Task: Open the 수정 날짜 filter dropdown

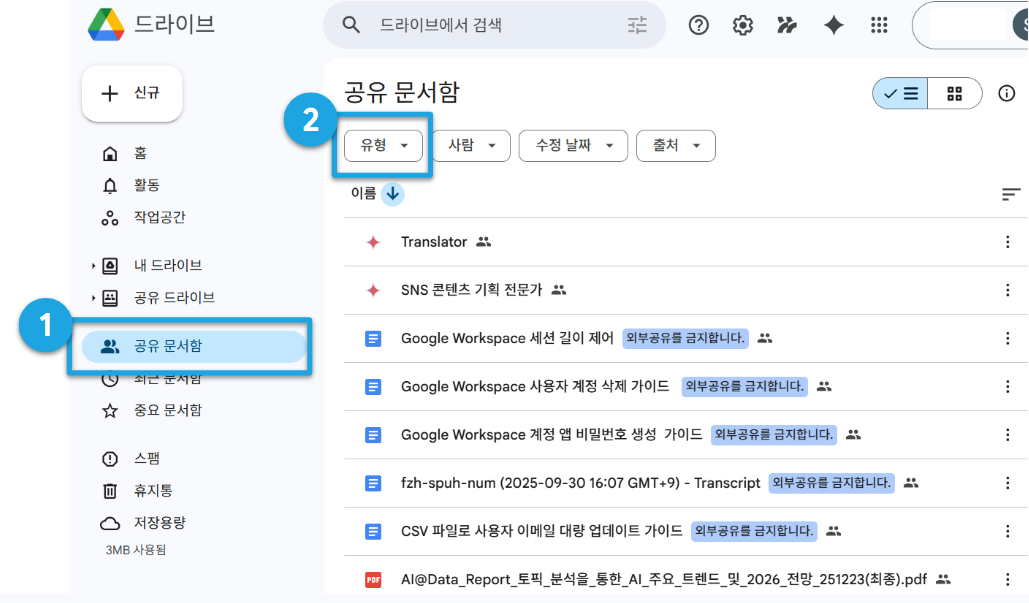Action: pos(573,146)
